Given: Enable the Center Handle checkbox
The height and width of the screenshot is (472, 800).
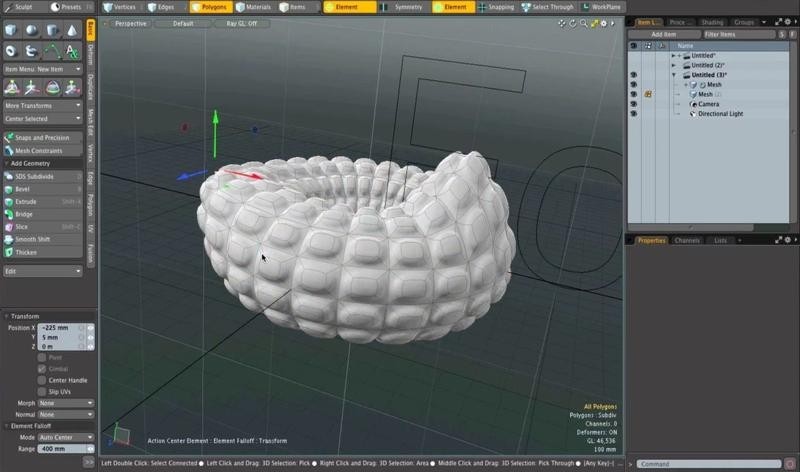Looking at the screenshot, I should [41, 380].
